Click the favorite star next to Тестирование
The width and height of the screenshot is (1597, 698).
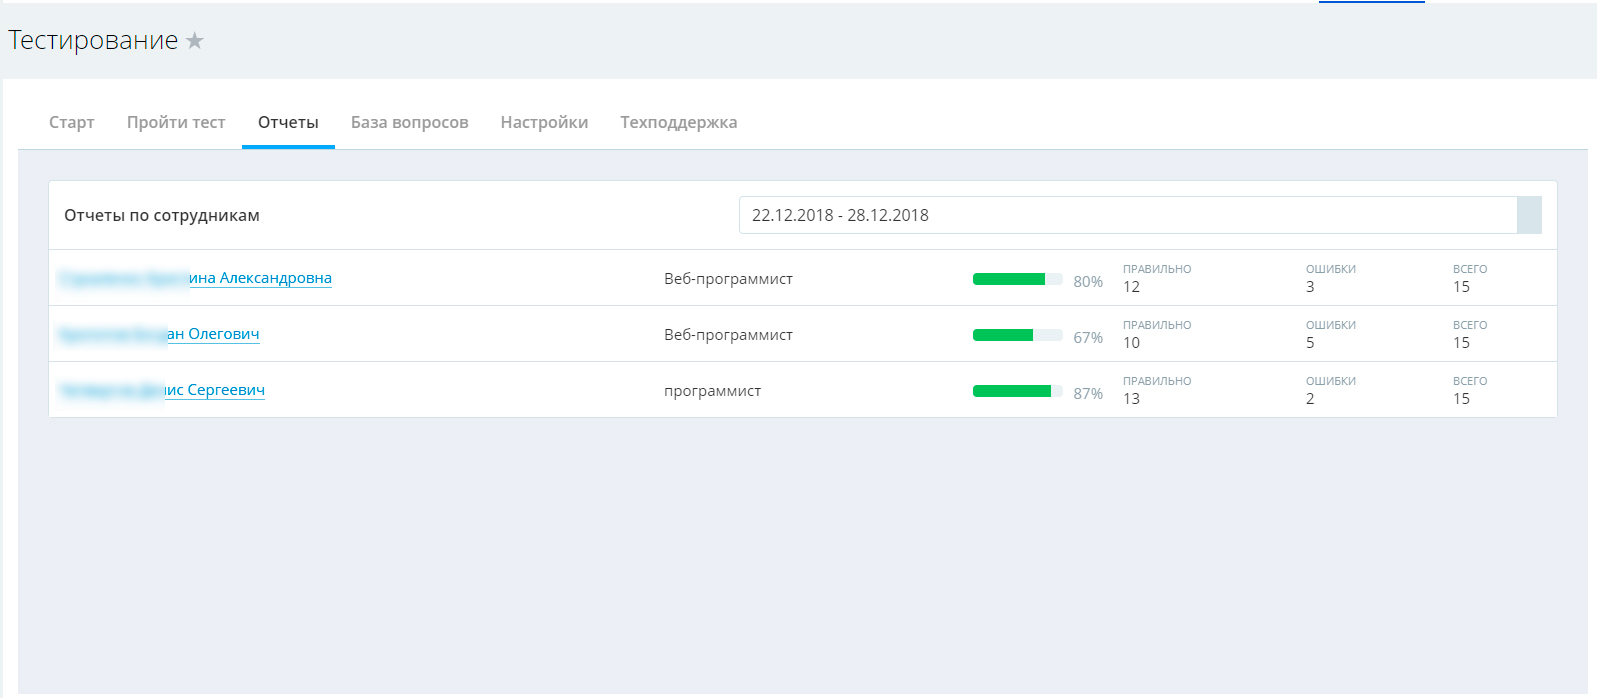[x=195, y=41]
